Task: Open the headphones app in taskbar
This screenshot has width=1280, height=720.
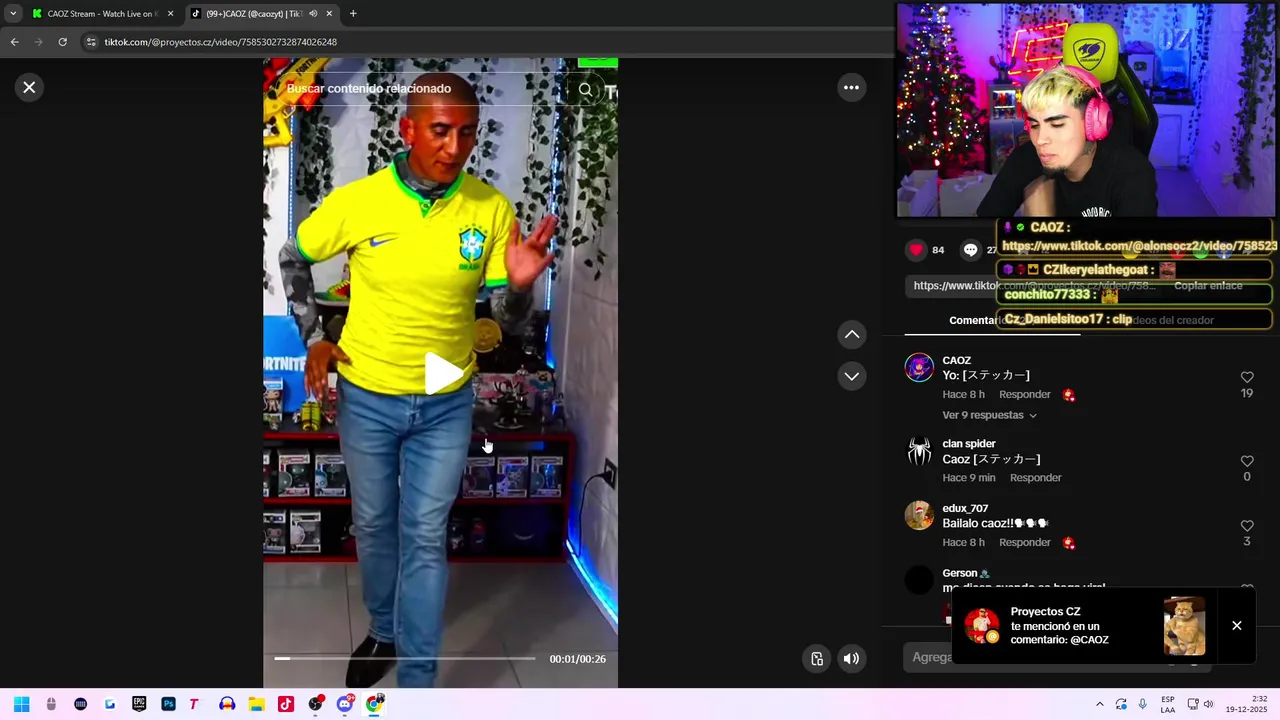Action: click(x=227, y=704)
